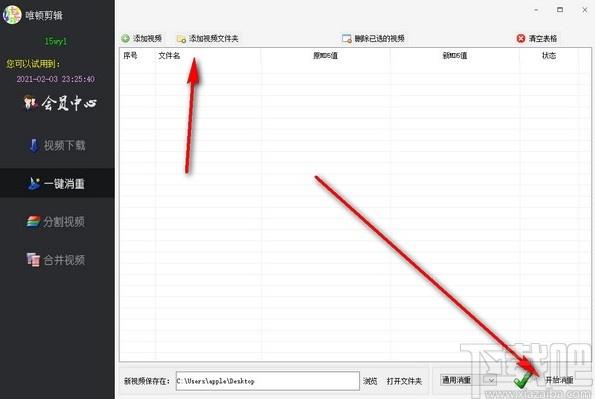Click the 视频下载 download arrow icon

coord(33,145)
